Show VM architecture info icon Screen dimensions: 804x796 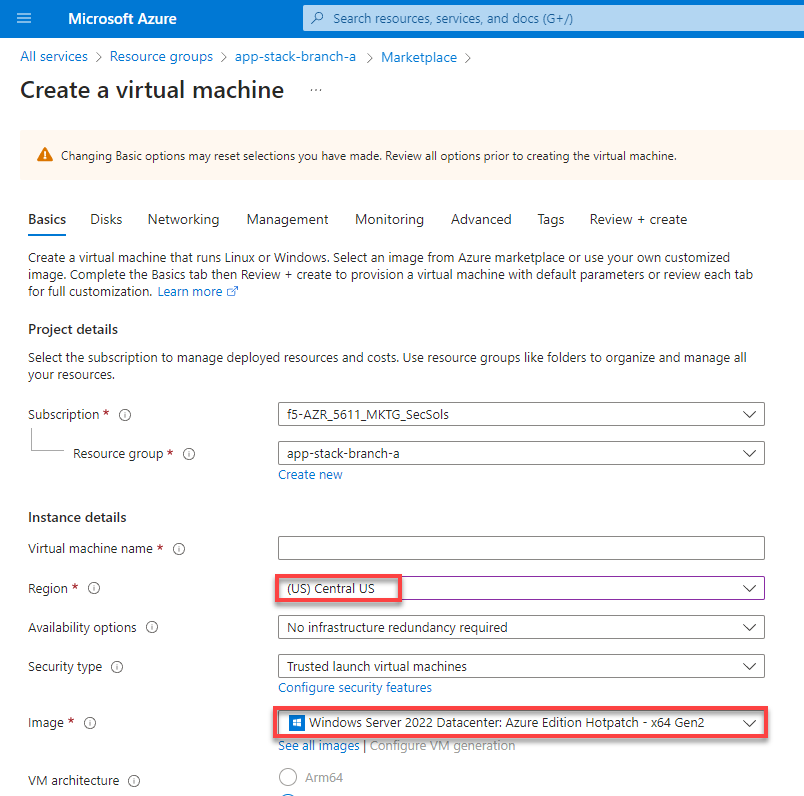click(x=134, y=781)
